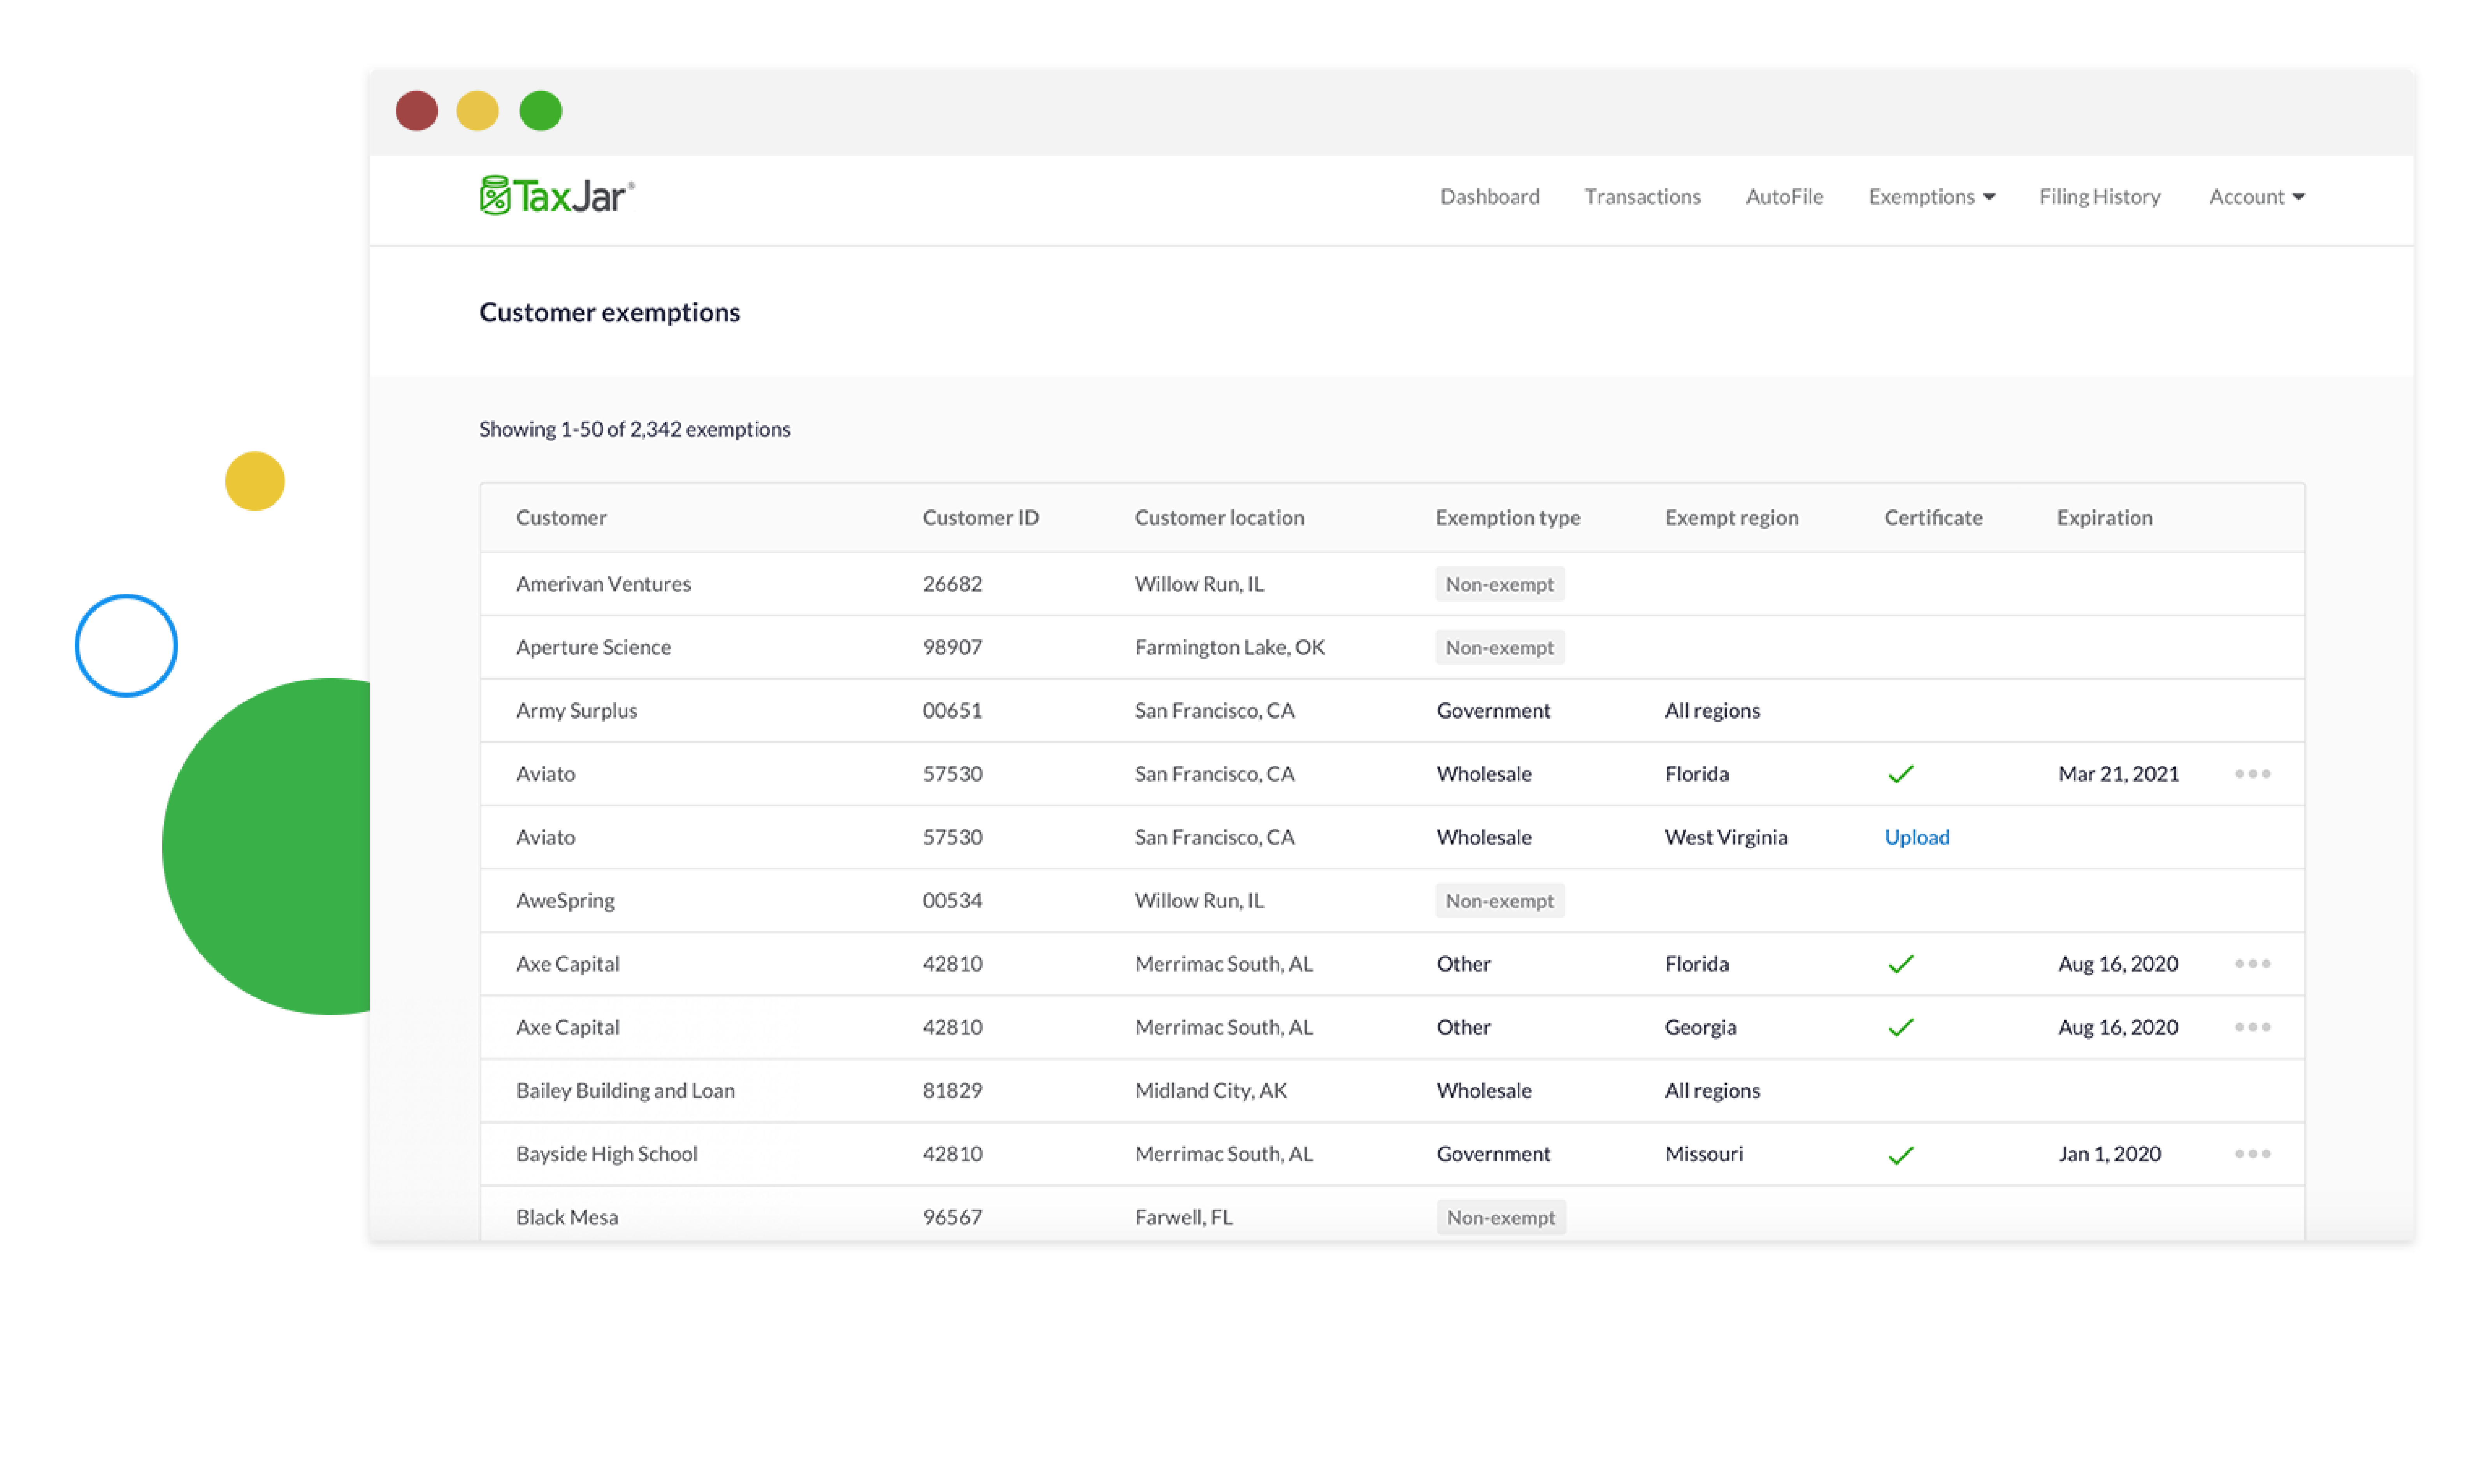This screenshot has height=1484, width=2465.
Task: Click Non-exempt badge for Amerivan Ventures
Action: pos(1499,584)
